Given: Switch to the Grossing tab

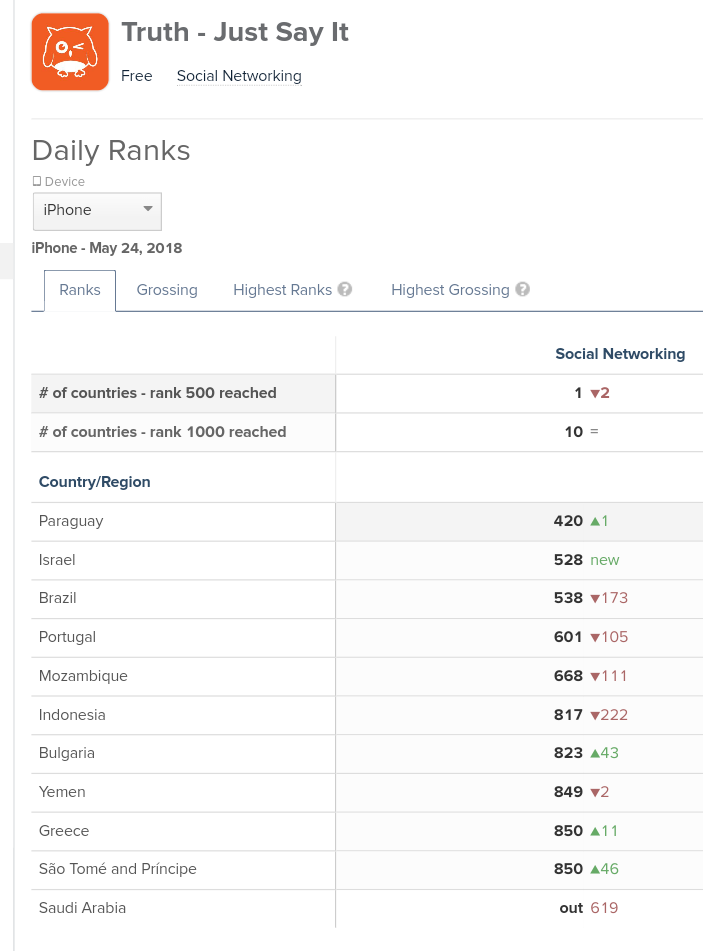Looking at the screenshot, I should coord(166,289).
